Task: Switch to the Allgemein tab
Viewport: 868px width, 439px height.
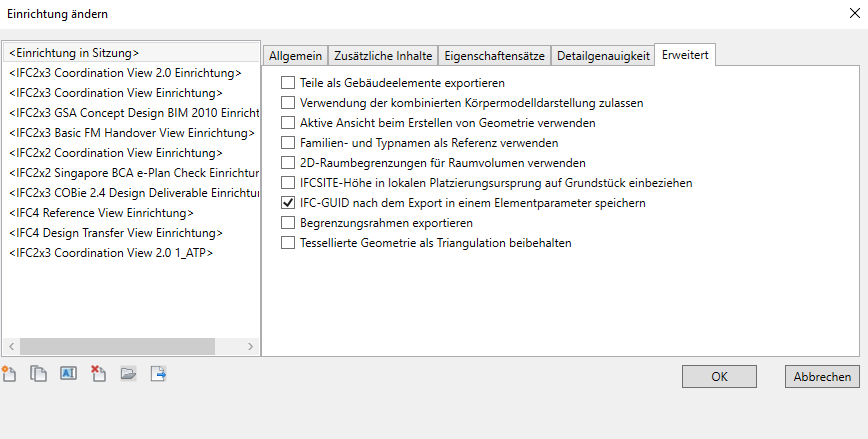Action: 294,55
